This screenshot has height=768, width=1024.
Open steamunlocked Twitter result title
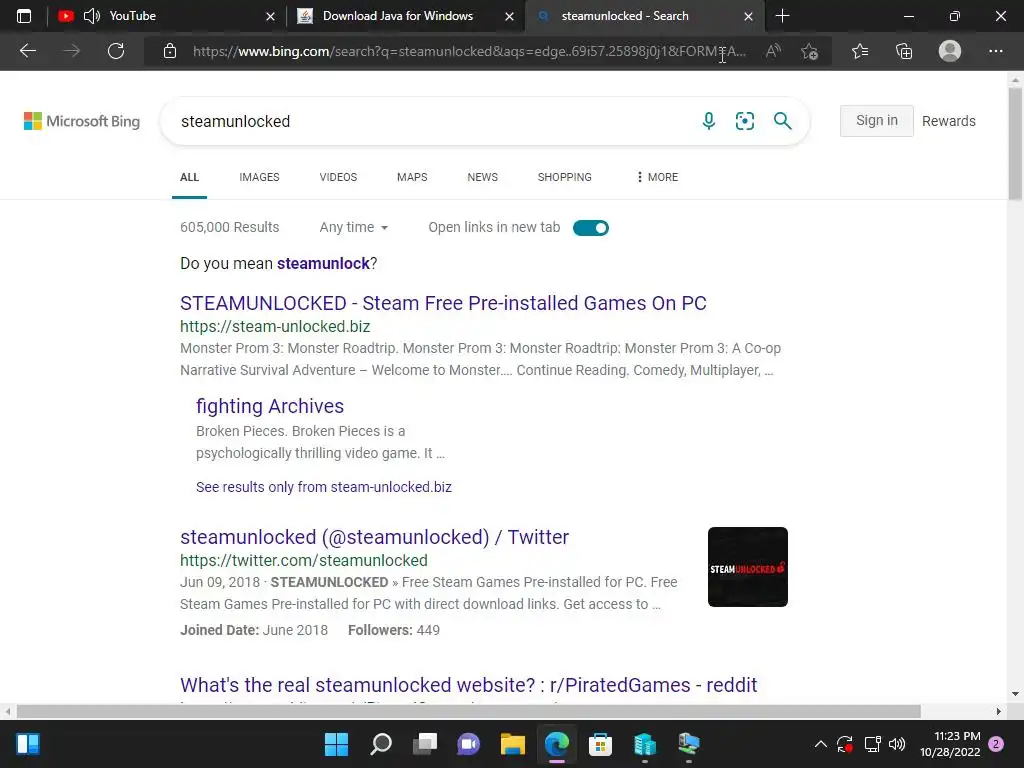tap(374, 537)
